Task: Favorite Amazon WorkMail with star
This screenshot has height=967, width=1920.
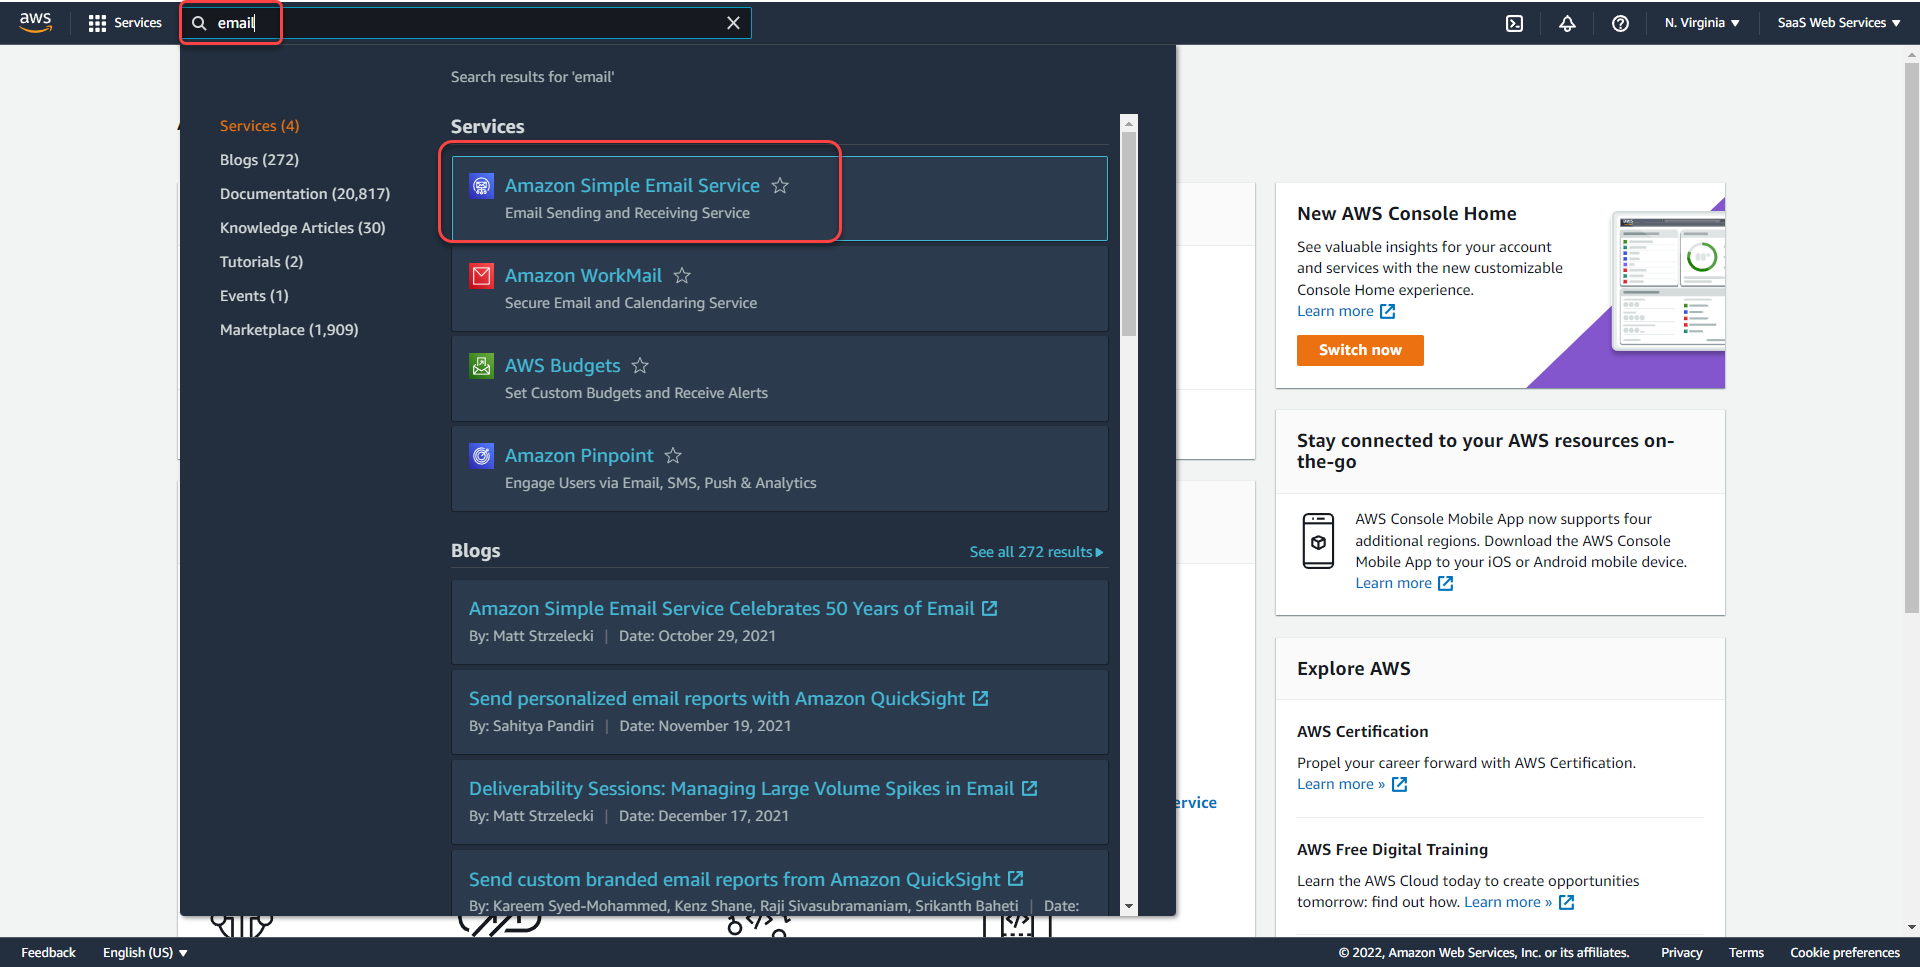Action: [x=682, y=276]
